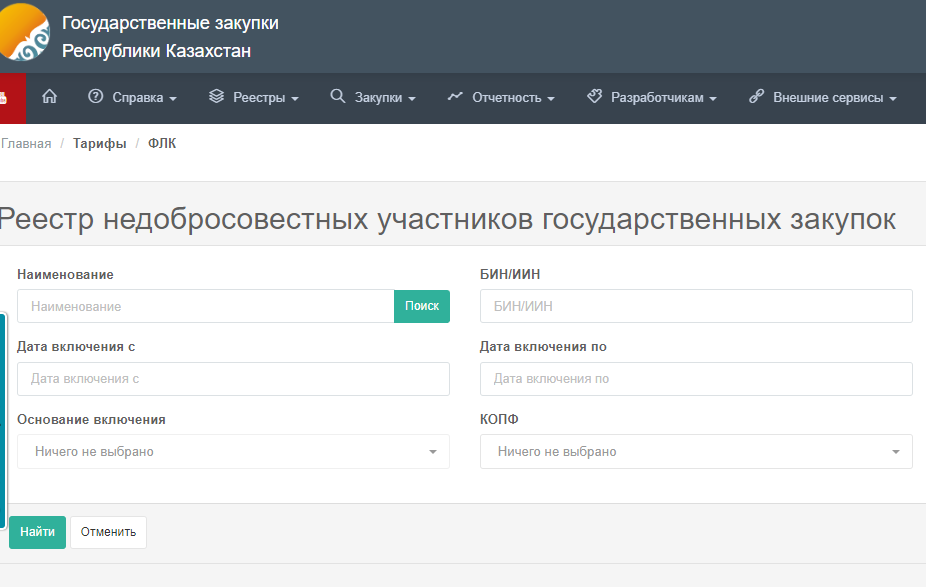Click the site logo emblem

coord(24,33)
